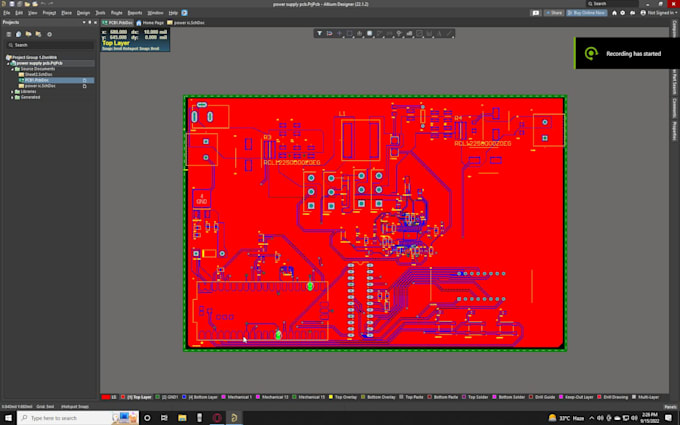Select the Place Via tool
The image size is (680, 425).
399,33
